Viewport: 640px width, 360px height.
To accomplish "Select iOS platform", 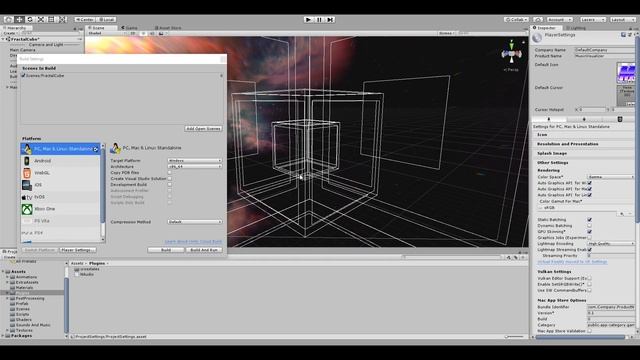I will coord(60,185).
